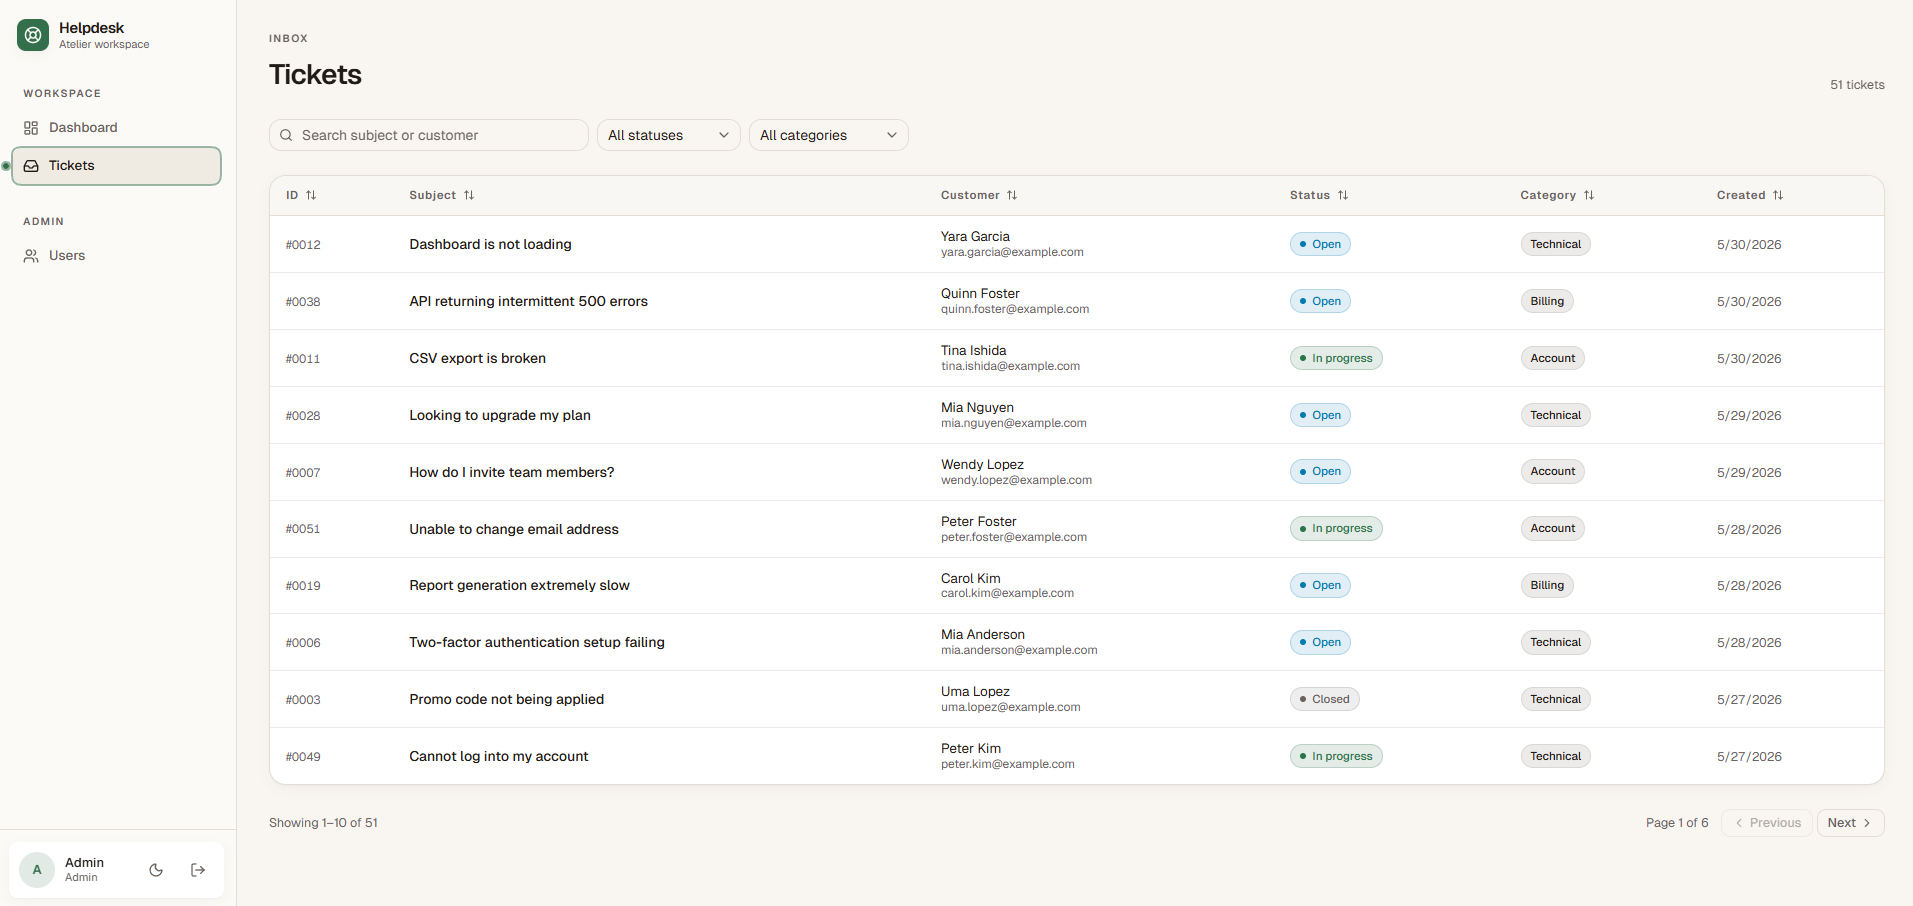This screenshot has height=906, width=1913.
Task: Click ticket ID #0051
Action: tap(303, 529)
